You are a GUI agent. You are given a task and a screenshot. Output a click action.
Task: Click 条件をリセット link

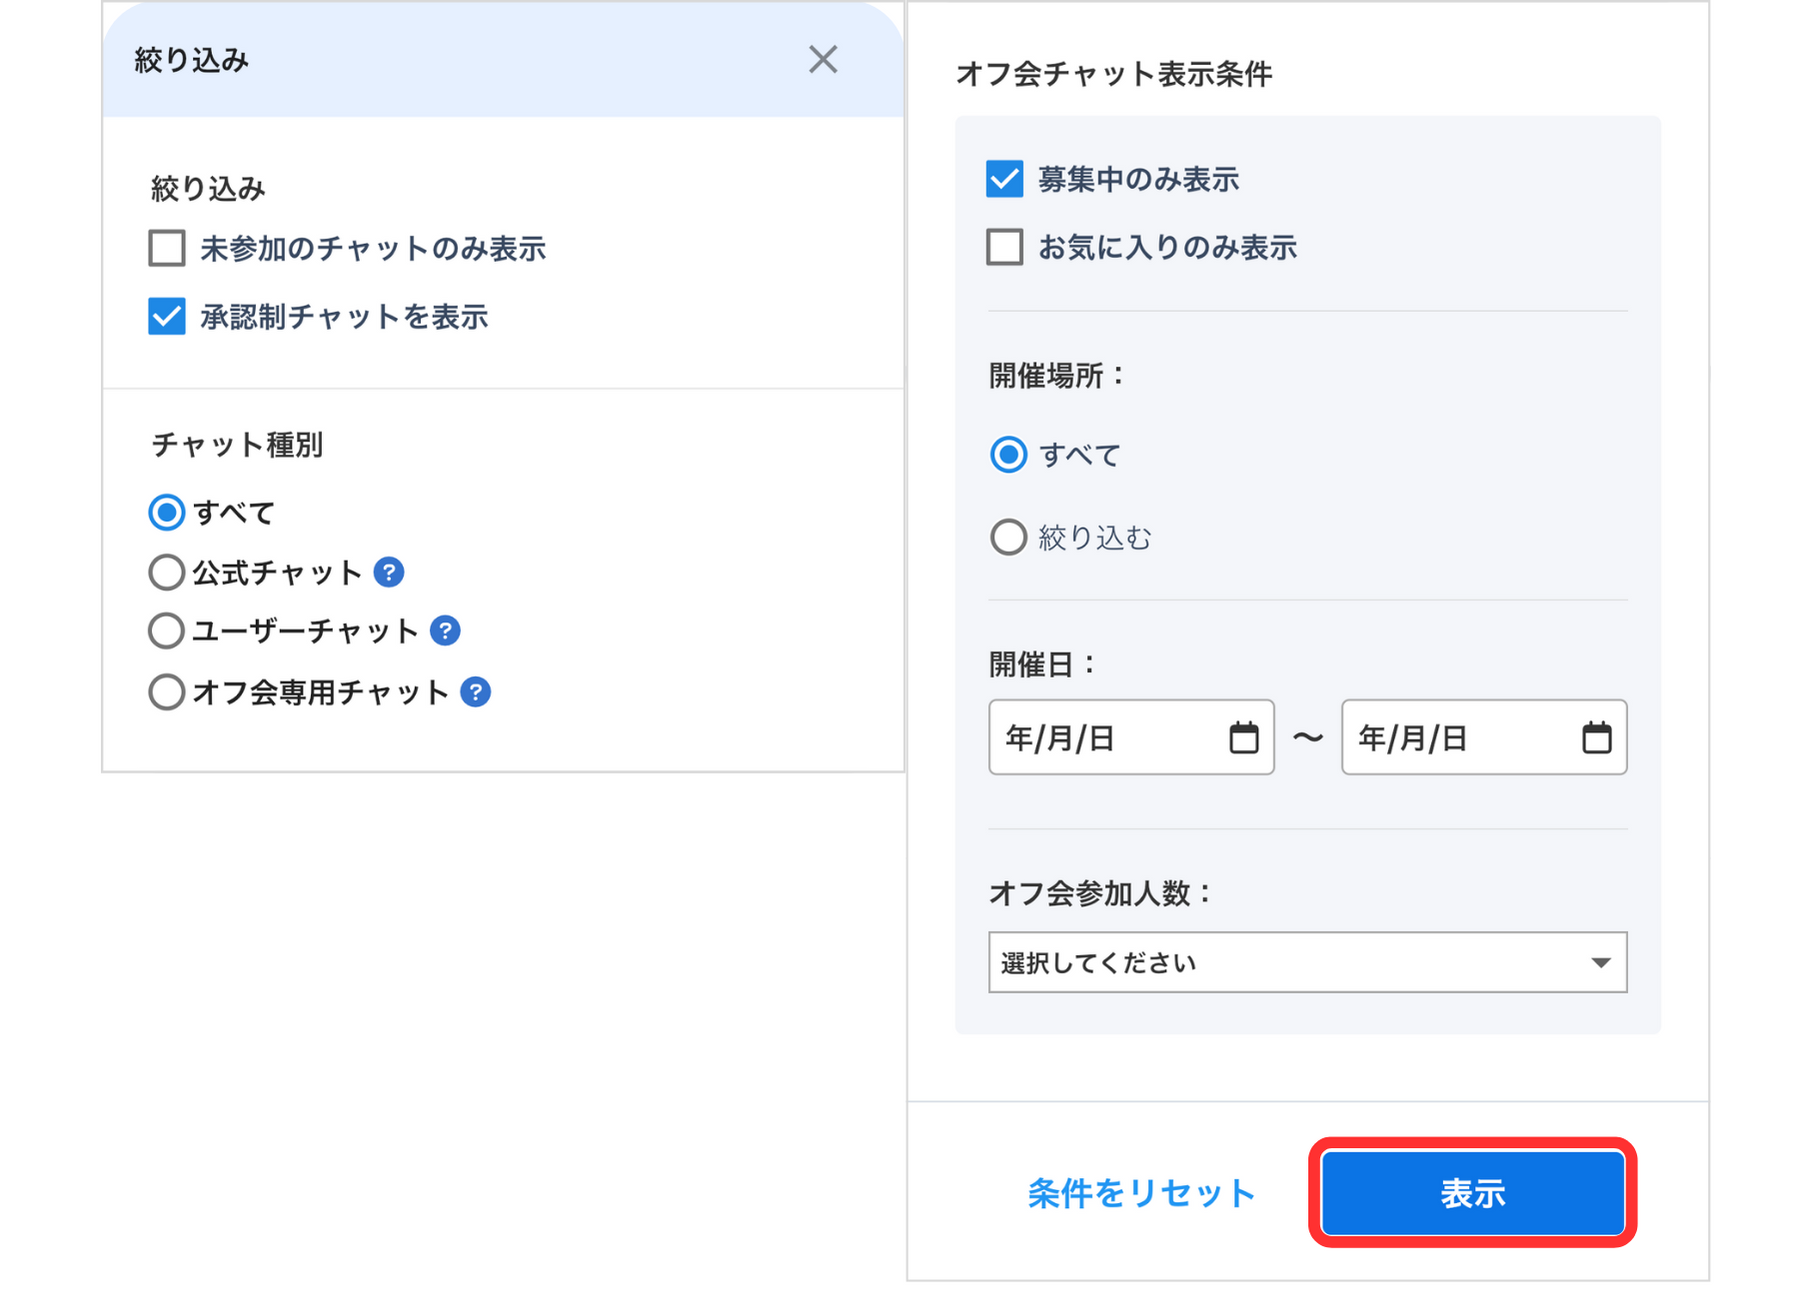[x=1141, y=1193]
